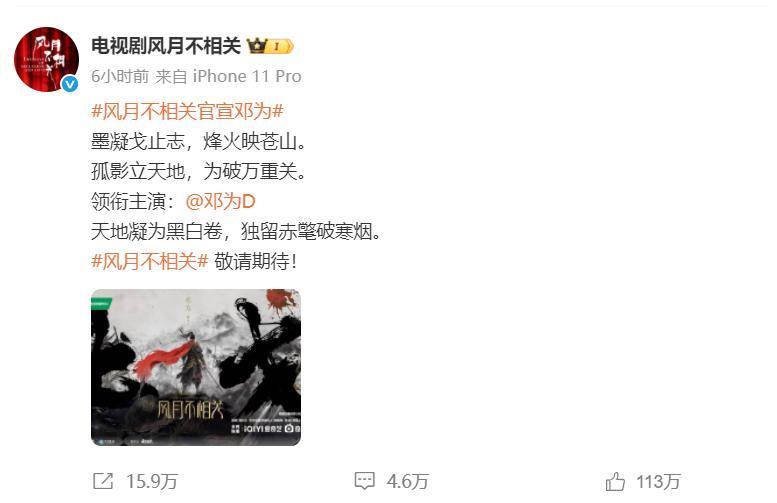Image resolution: width=777 pixels, height=503 pixels.
Task: Click the 15.9万 repost count
Action: (x=152, y=481)
